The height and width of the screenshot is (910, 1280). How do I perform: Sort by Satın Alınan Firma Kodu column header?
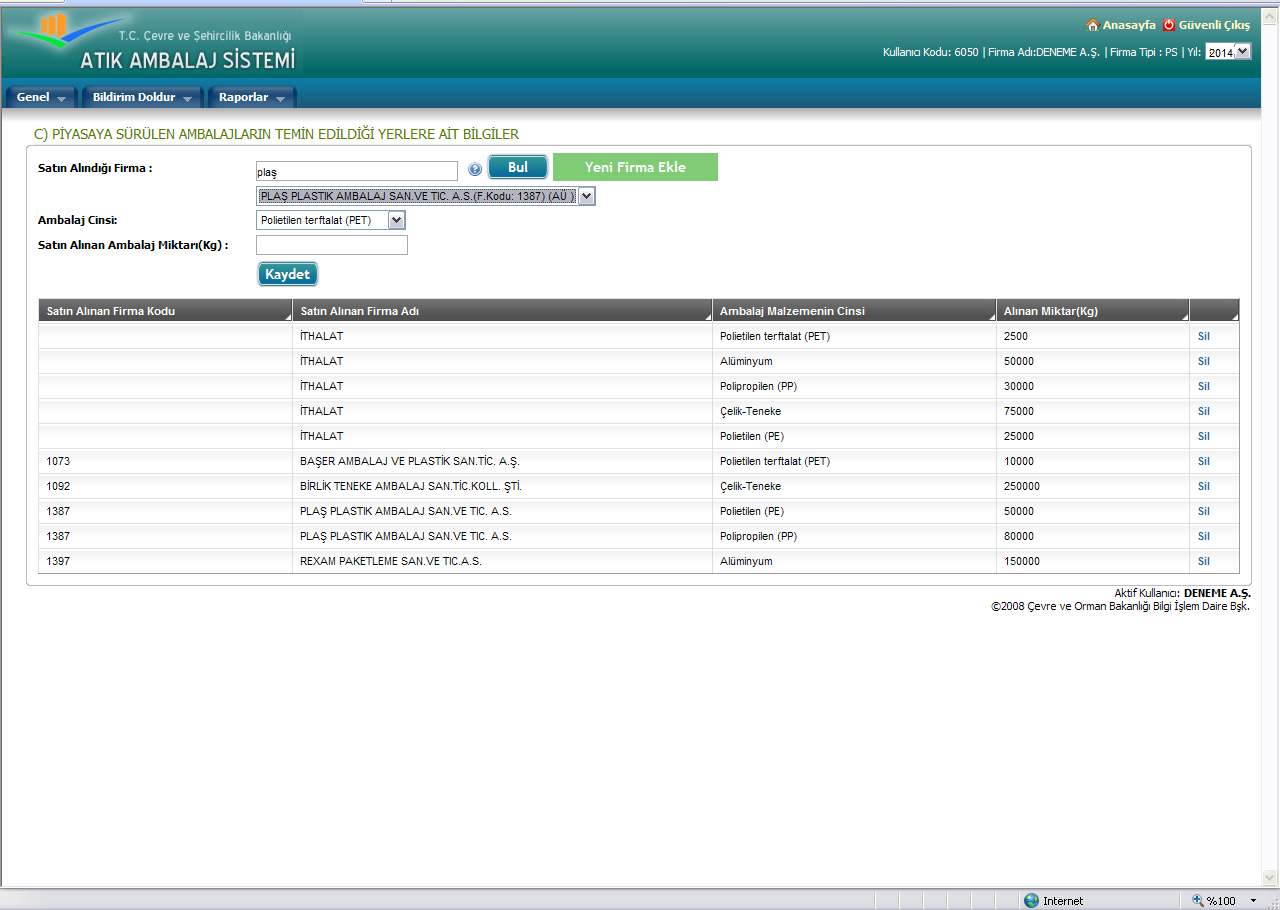click(x=165, y=311)
